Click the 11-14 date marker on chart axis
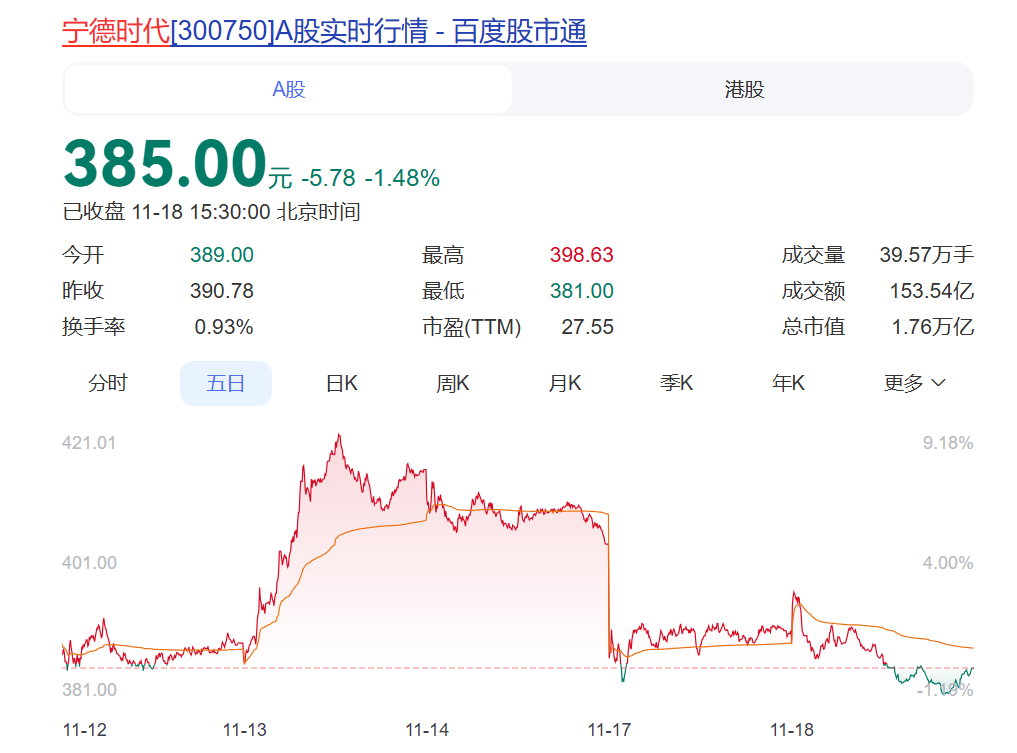The height and width of the screenshot is (753, 1017). pyautogui.click(x=427, y=730)
